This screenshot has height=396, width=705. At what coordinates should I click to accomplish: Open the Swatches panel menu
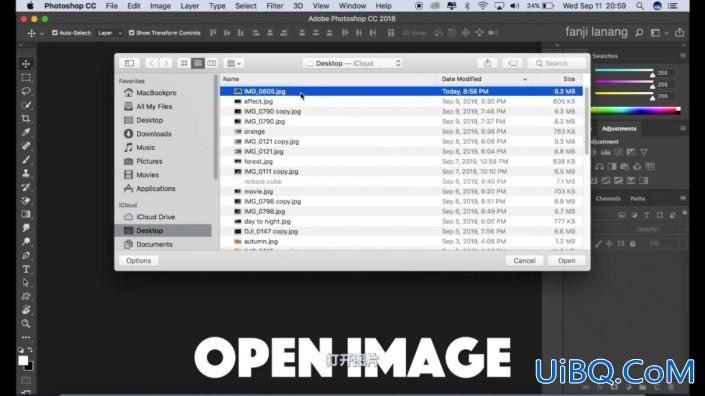click(x=683, y=55)
